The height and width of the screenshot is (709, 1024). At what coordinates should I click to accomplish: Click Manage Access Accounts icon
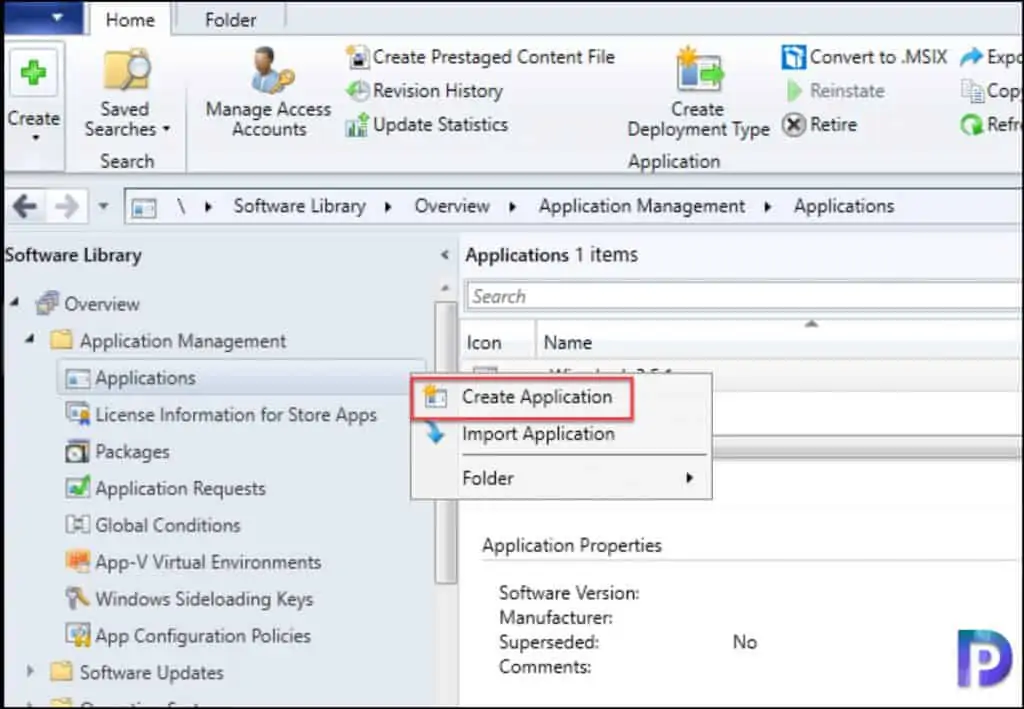[270, 69]
